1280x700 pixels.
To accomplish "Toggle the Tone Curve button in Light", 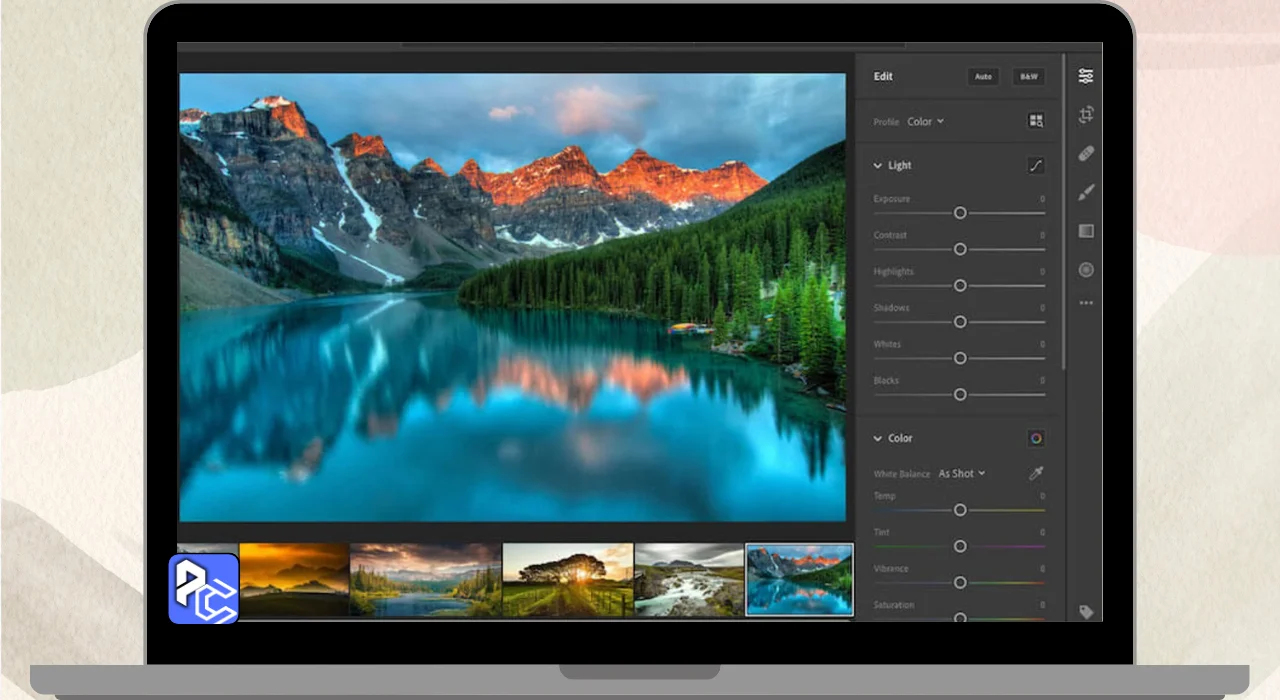I will pyautogui.click(x=1036, y=166).
